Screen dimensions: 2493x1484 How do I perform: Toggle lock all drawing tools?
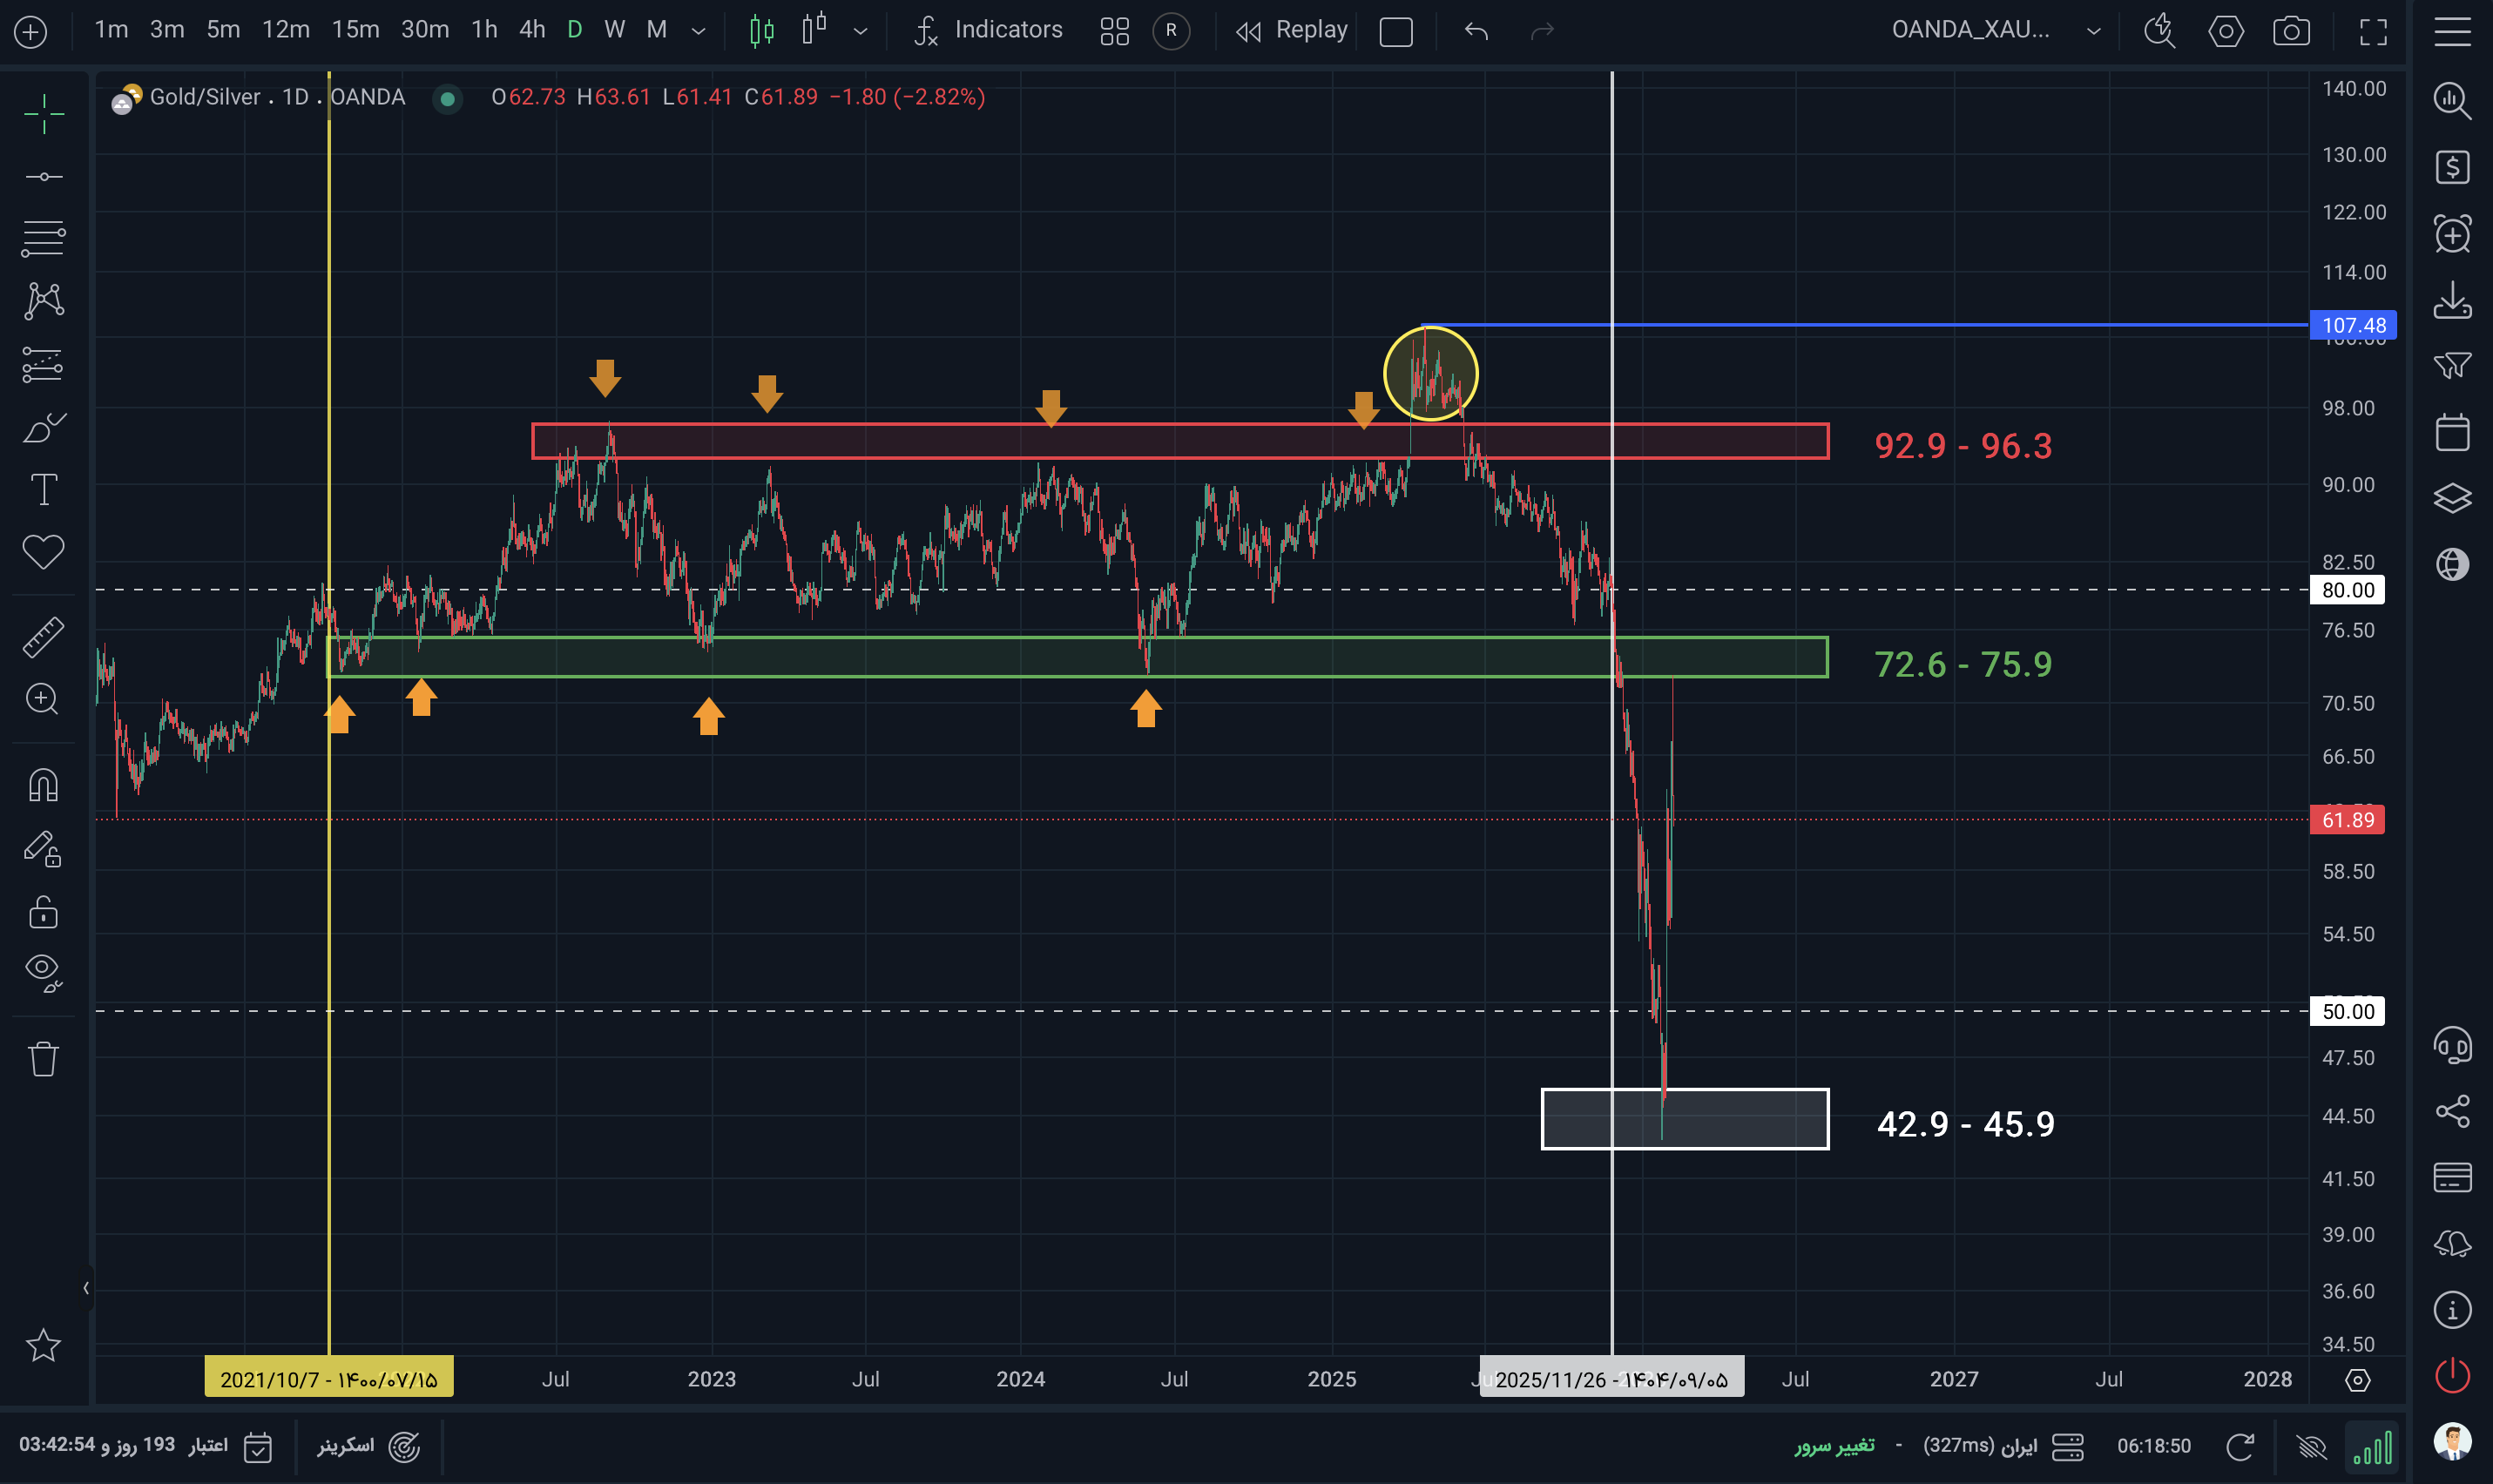[x=43, y=912]
